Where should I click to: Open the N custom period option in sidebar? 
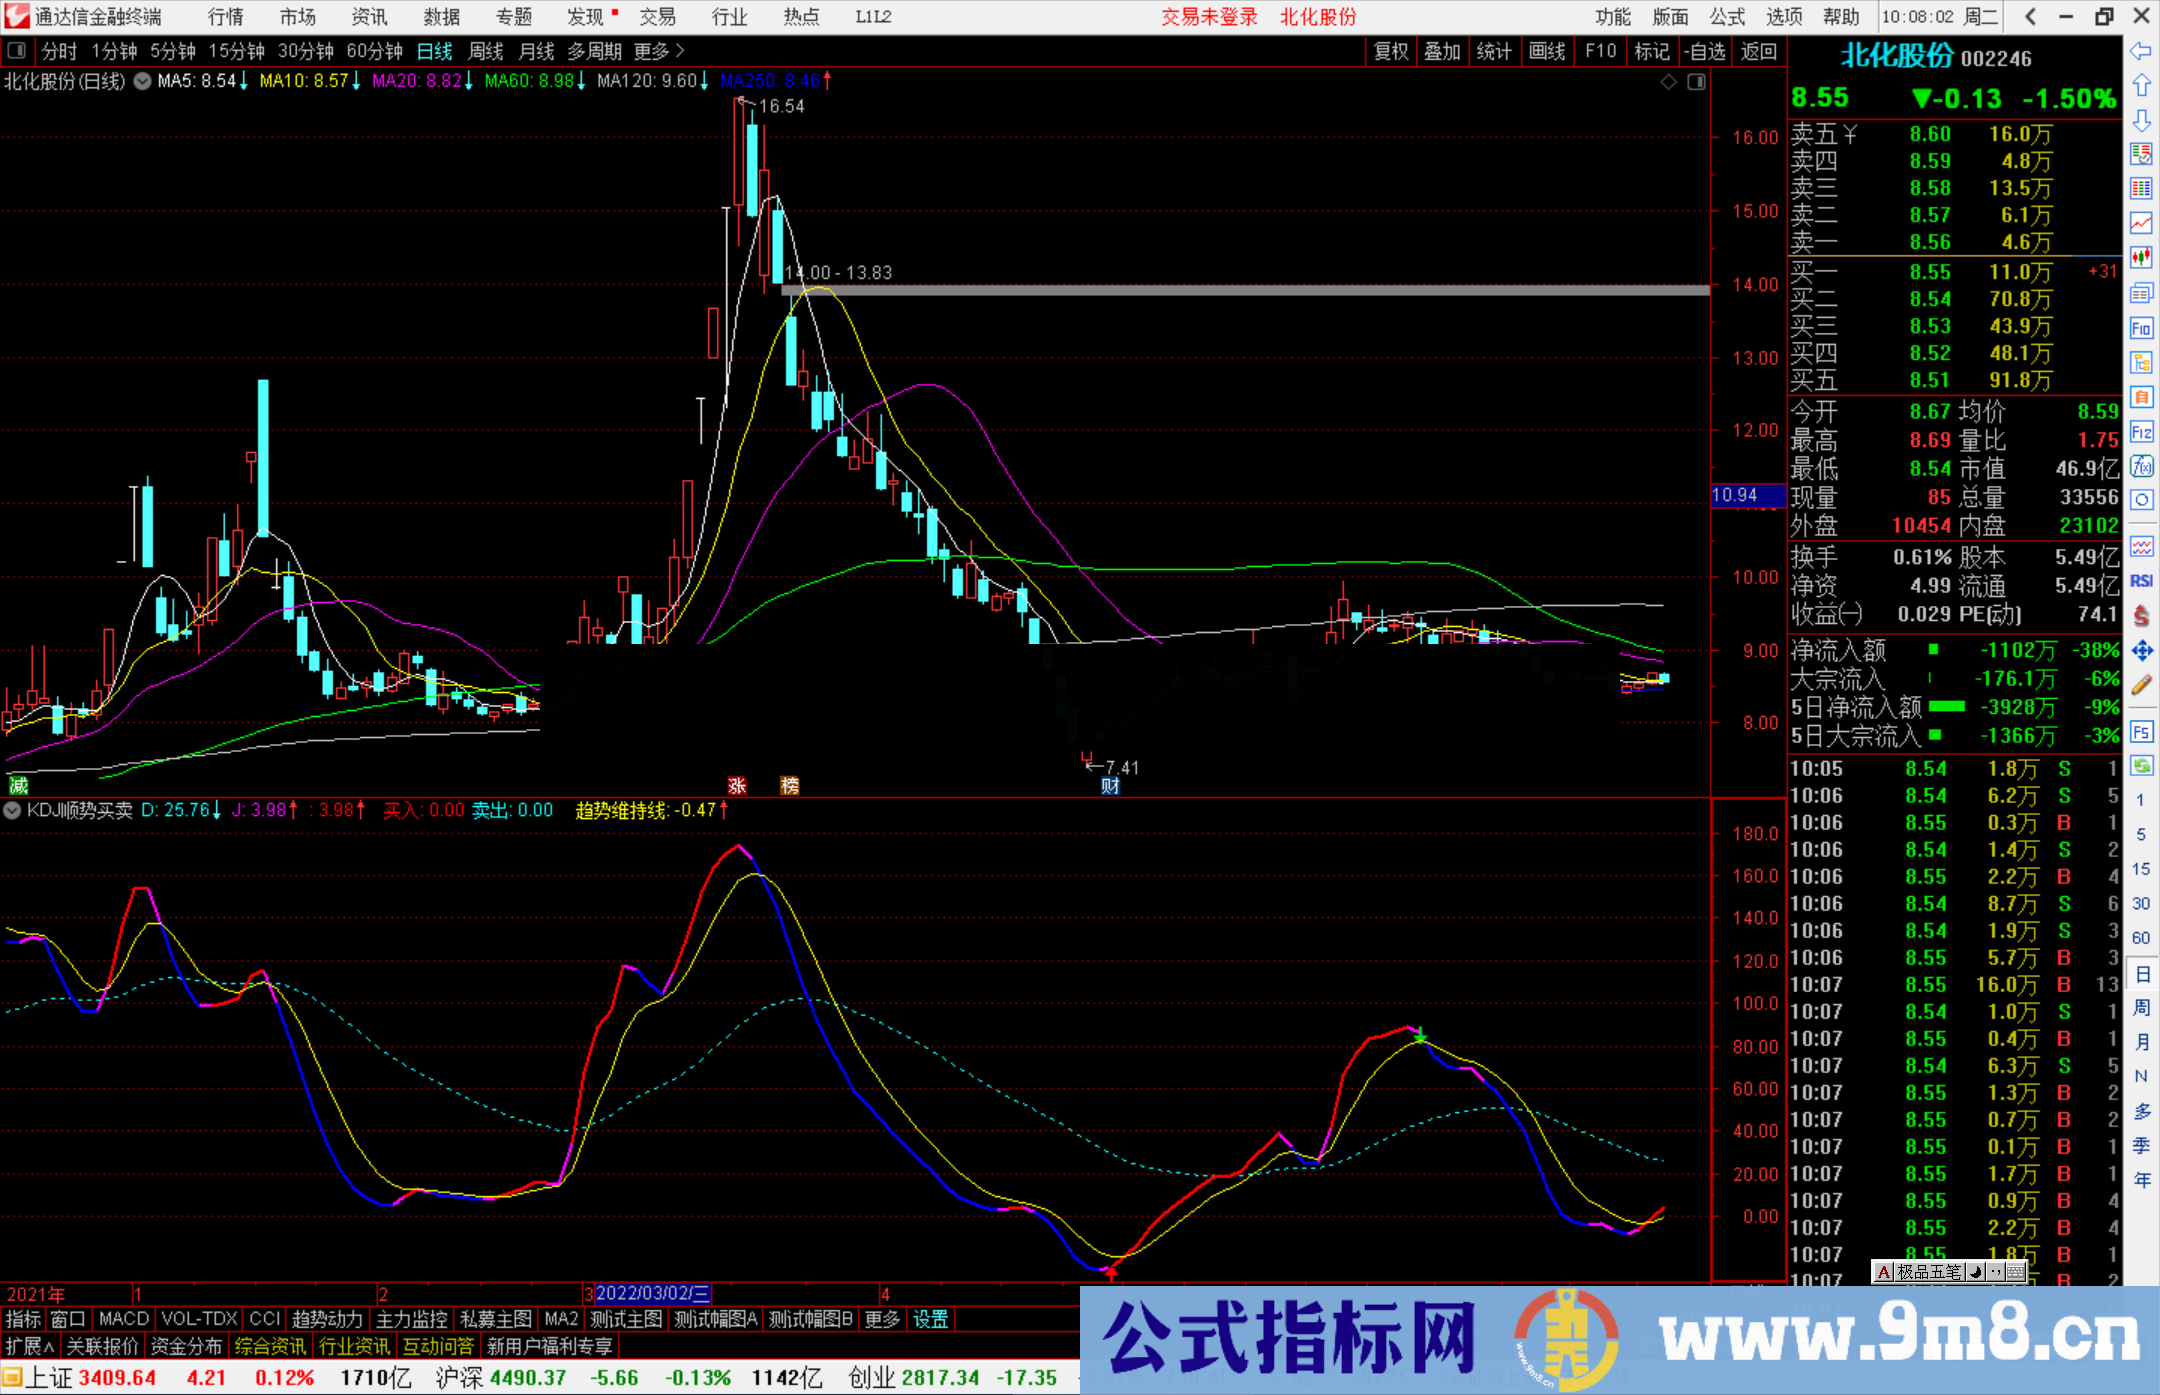2141,1077
